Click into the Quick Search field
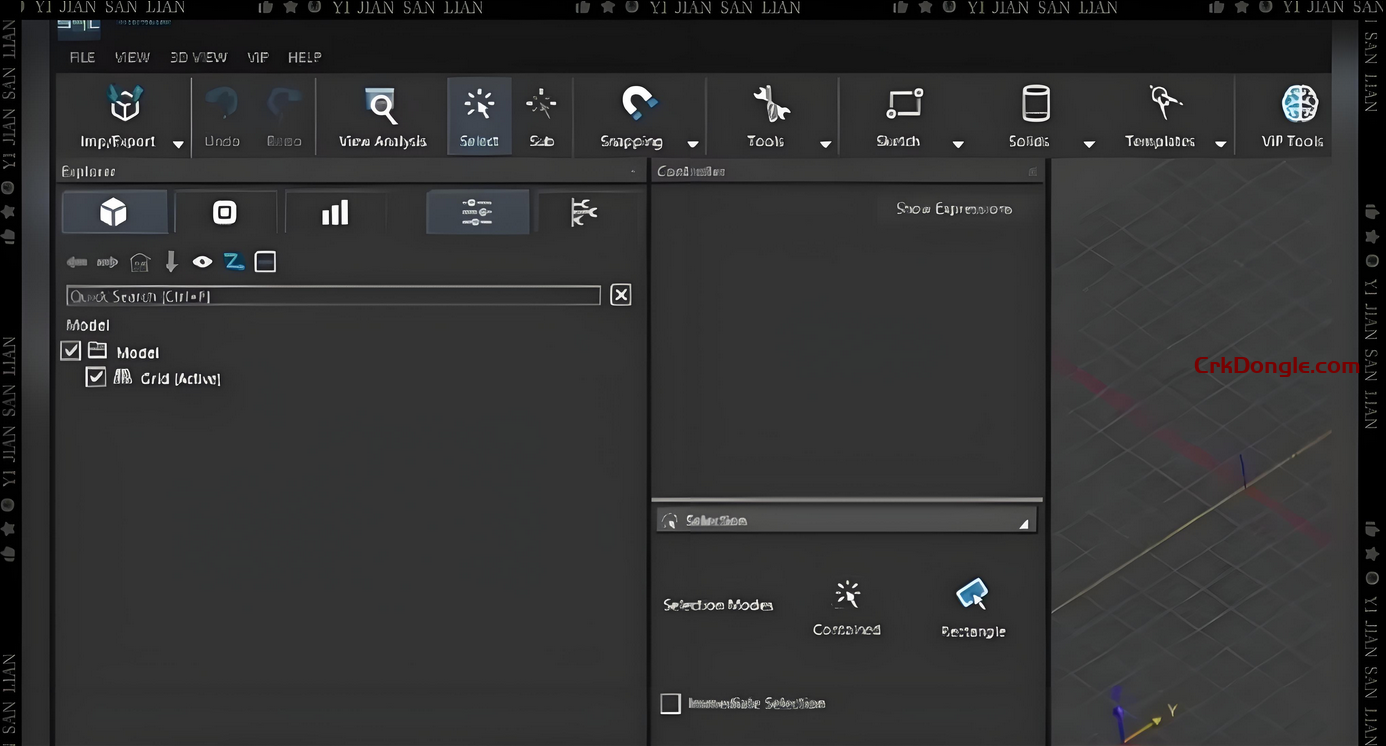This screenshot has width=1386, height=746. (x=332, y=296)
